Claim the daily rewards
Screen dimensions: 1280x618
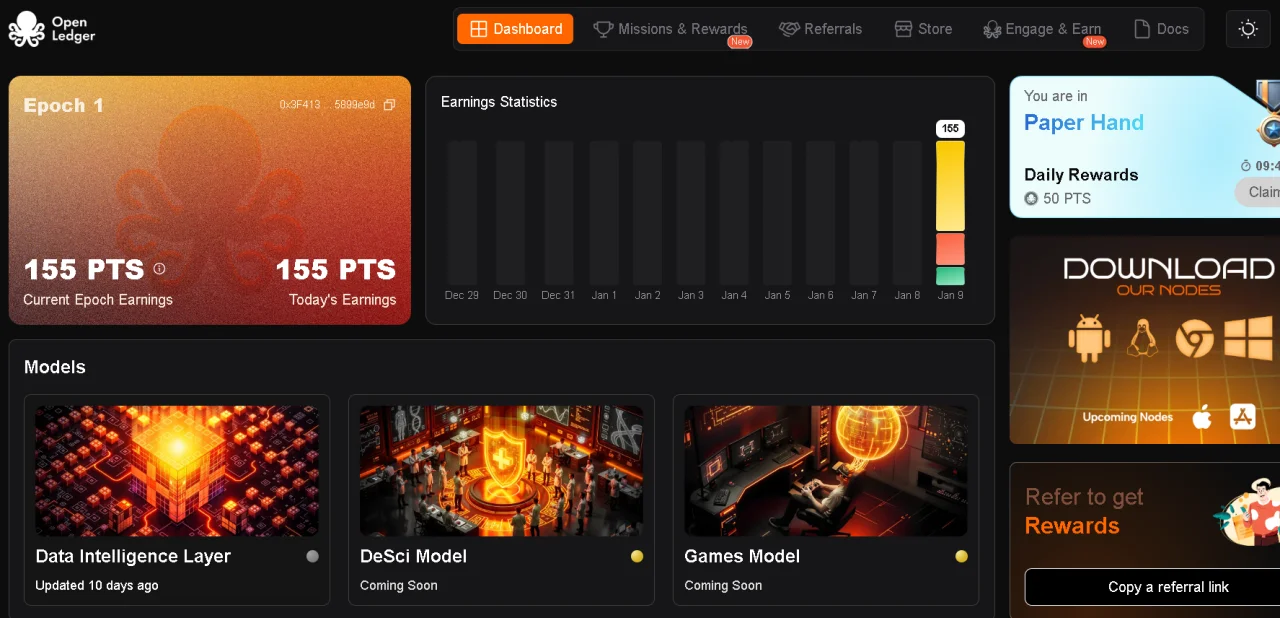point(1258,192)
